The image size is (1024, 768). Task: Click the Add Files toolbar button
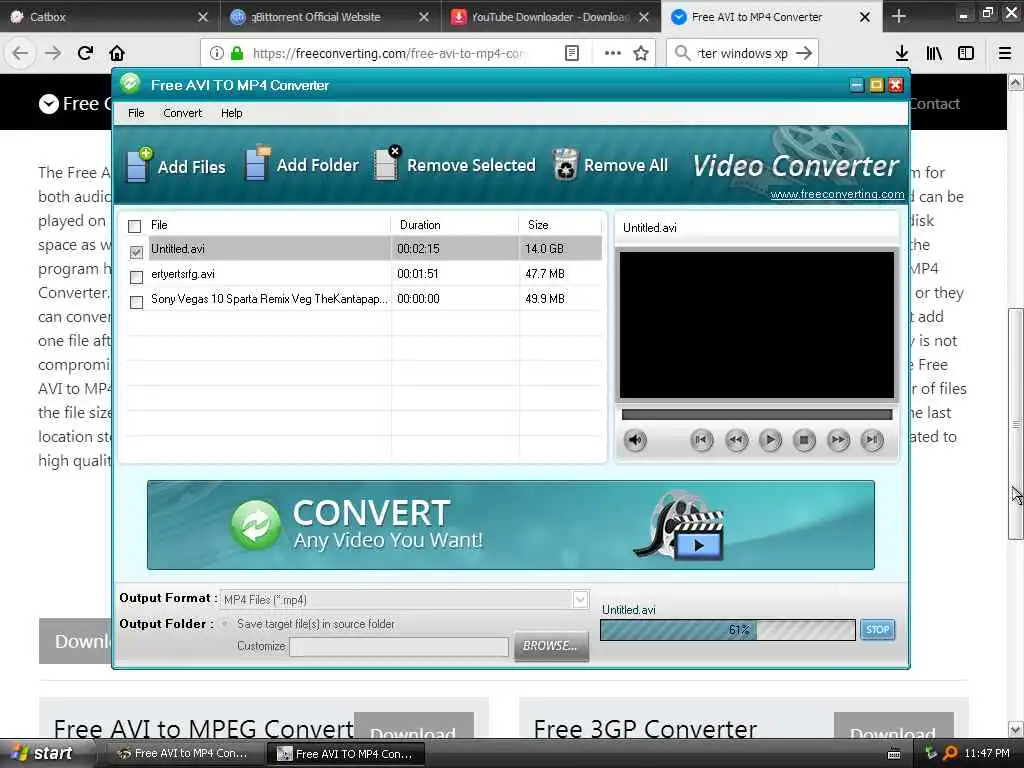point(175,165)
